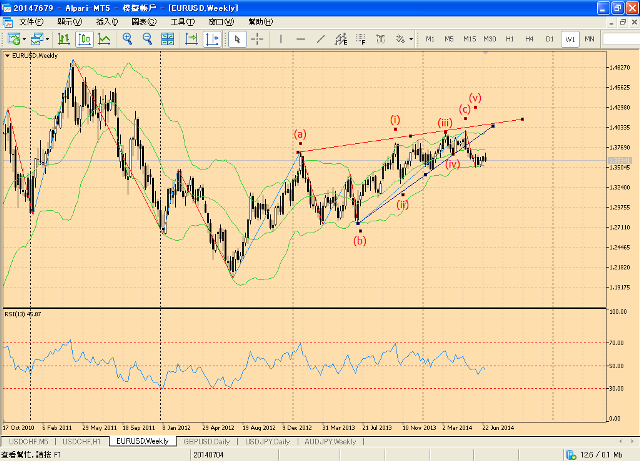Switch to M5 timeframe
This screenshot has height=461, width=640.
pos(449,39)
